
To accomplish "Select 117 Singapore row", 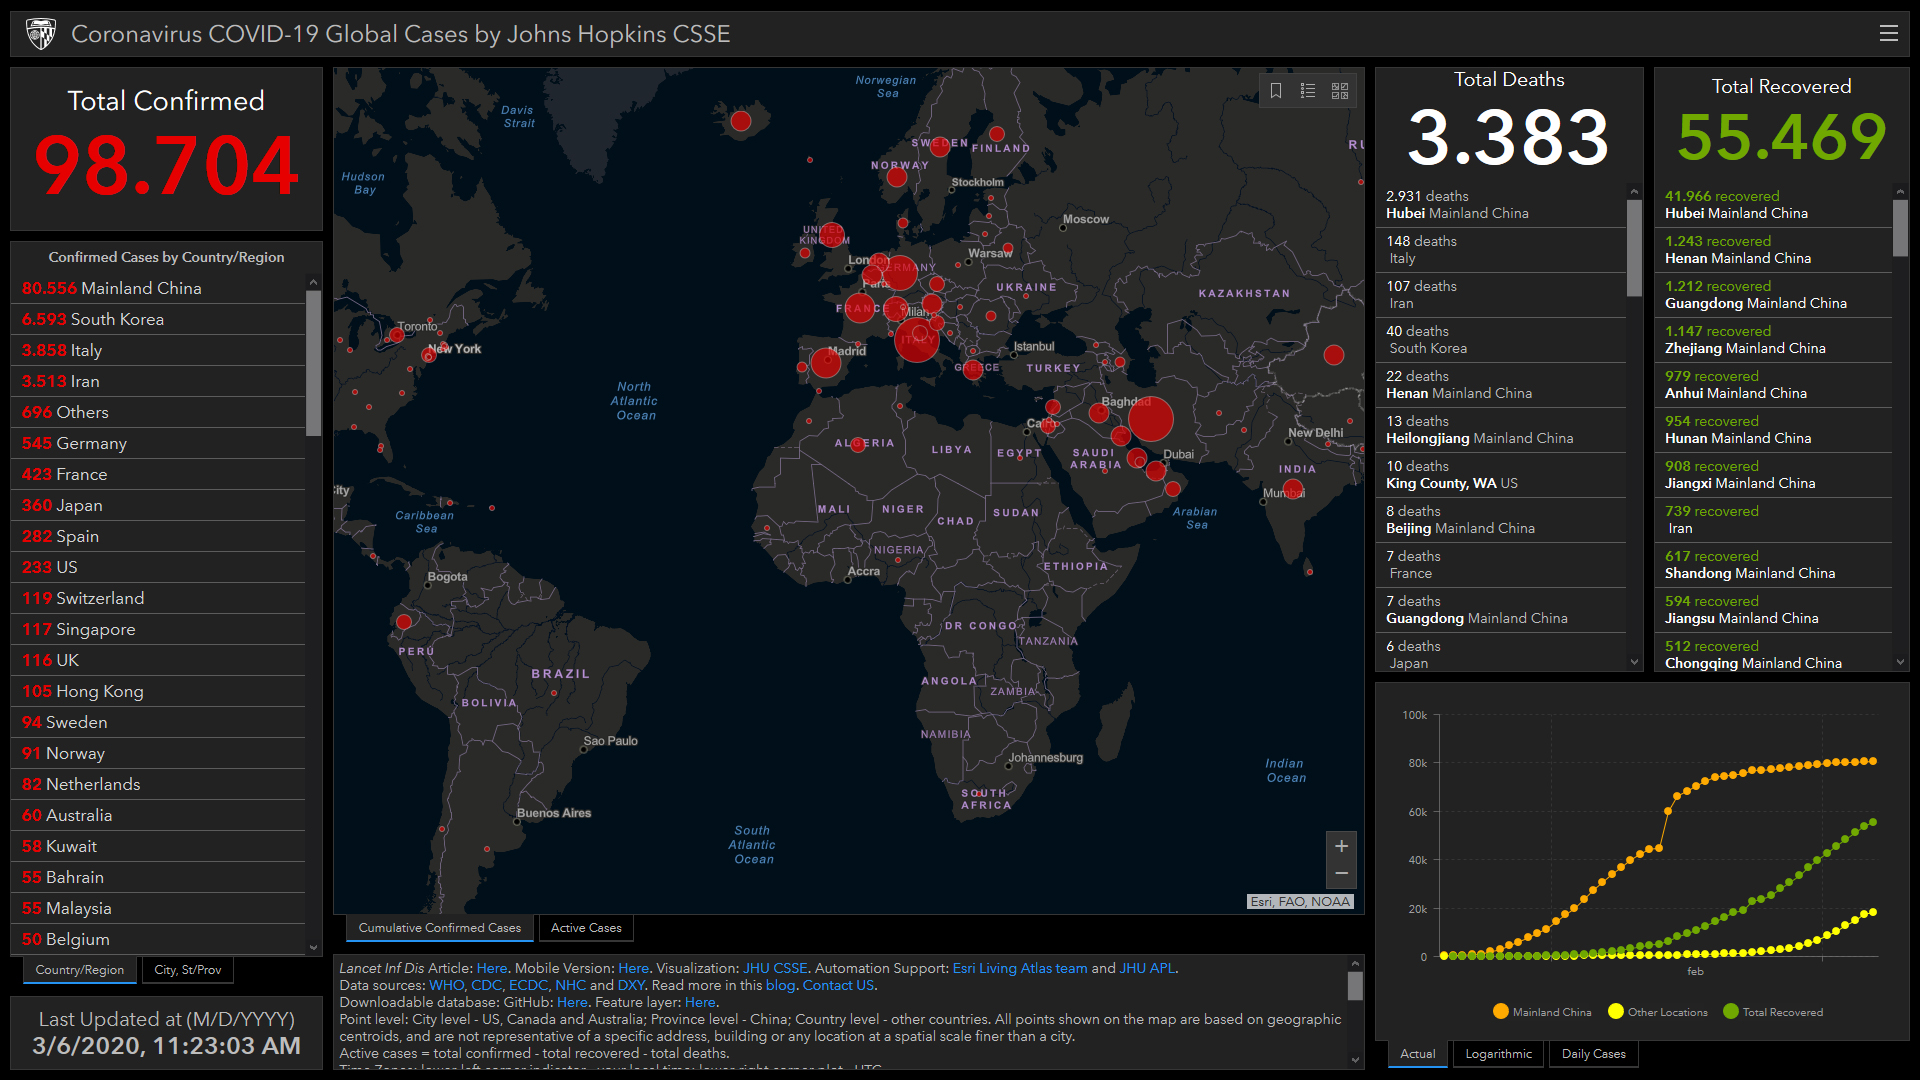I will [x=158, y=629].
